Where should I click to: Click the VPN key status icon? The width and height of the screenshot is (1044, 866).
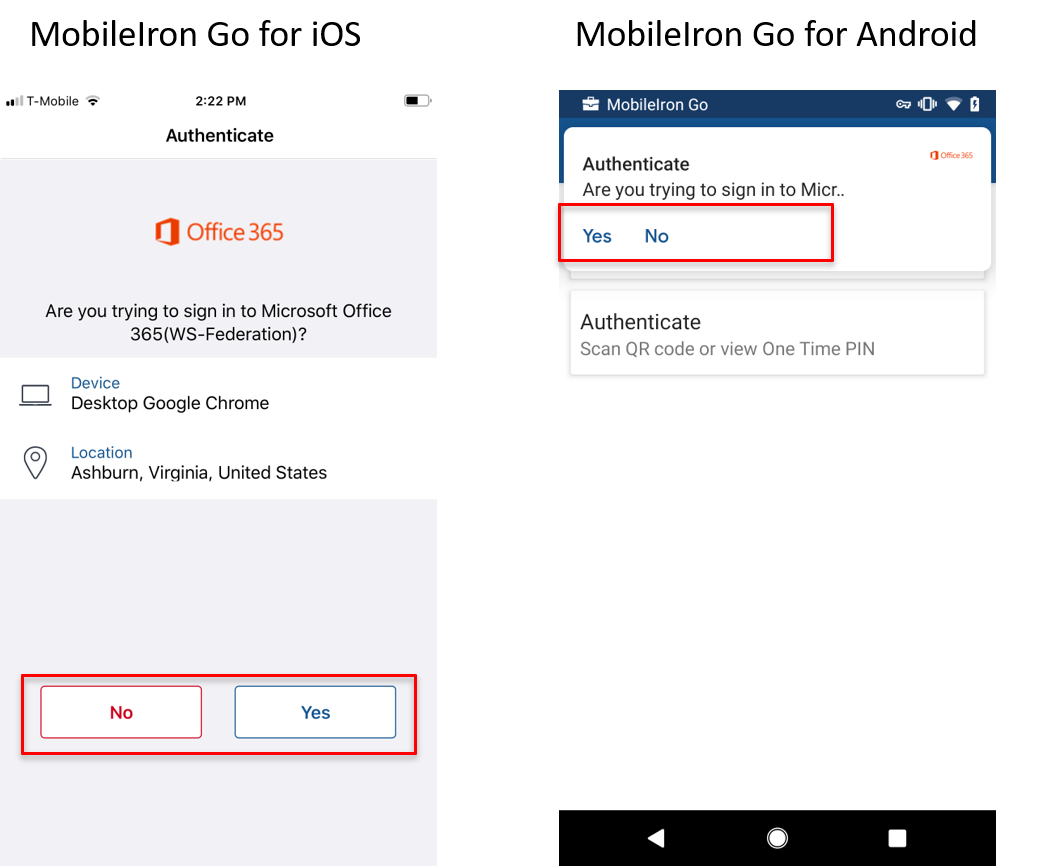coord(904,104)
